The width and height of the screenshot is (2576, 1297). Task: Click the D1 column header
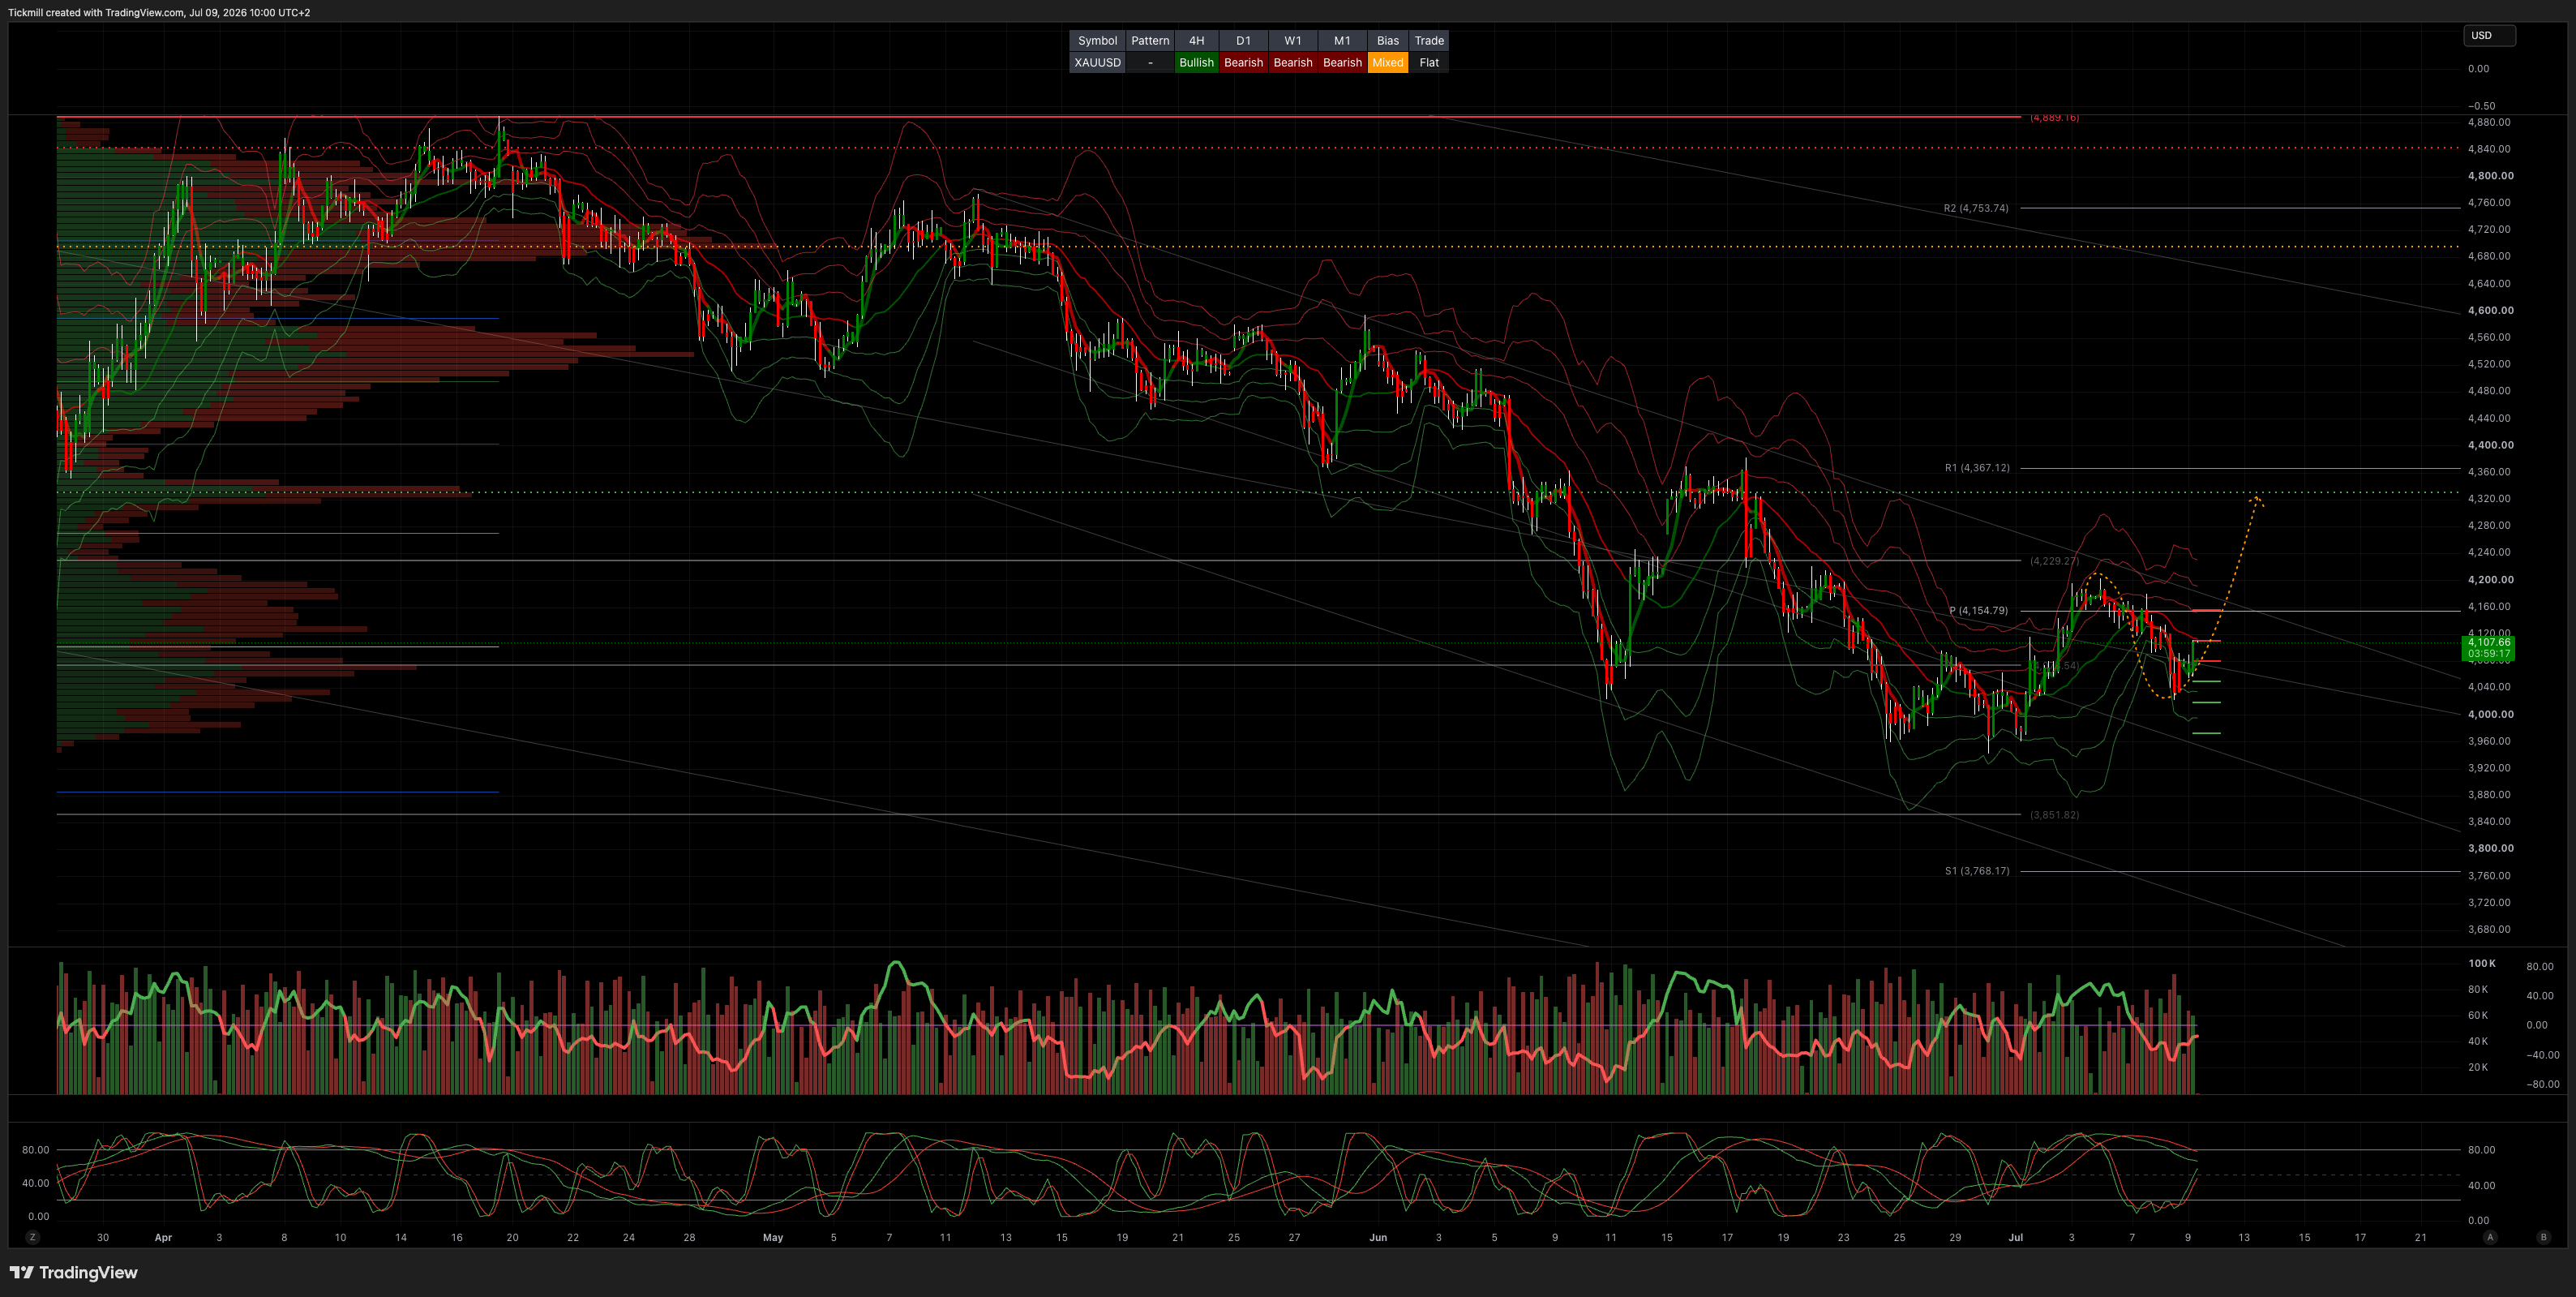click(x=1243, y=40)
